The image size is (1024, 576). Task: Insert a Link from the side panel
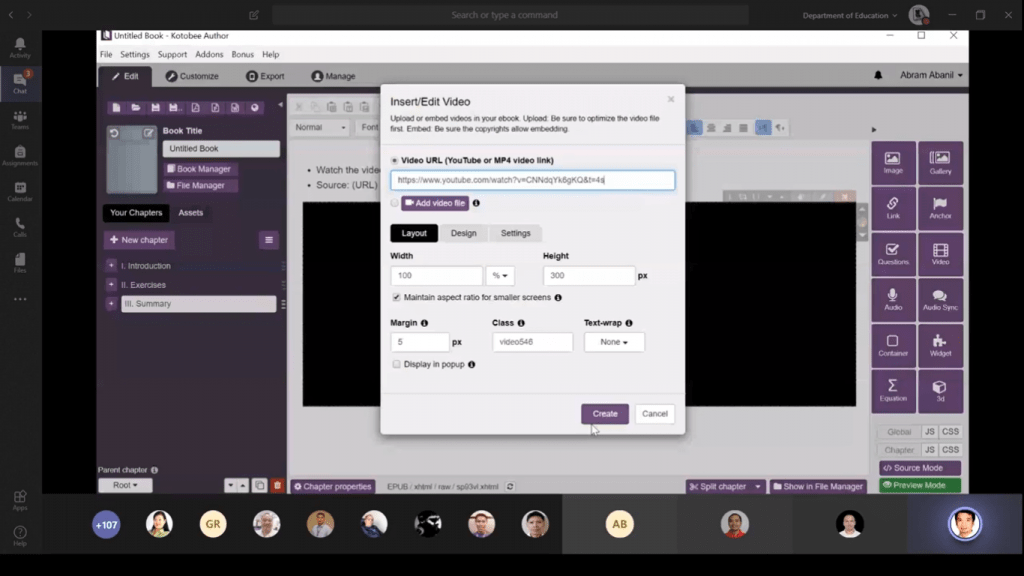pos(893,208)
